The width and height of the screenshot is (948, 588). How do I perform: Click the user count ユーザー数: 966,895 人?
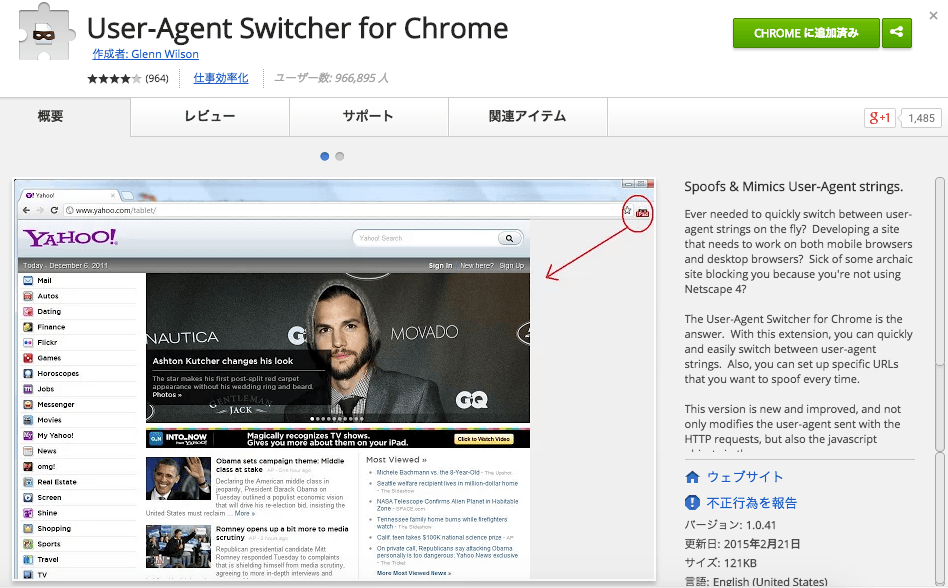tap(331, 78)
